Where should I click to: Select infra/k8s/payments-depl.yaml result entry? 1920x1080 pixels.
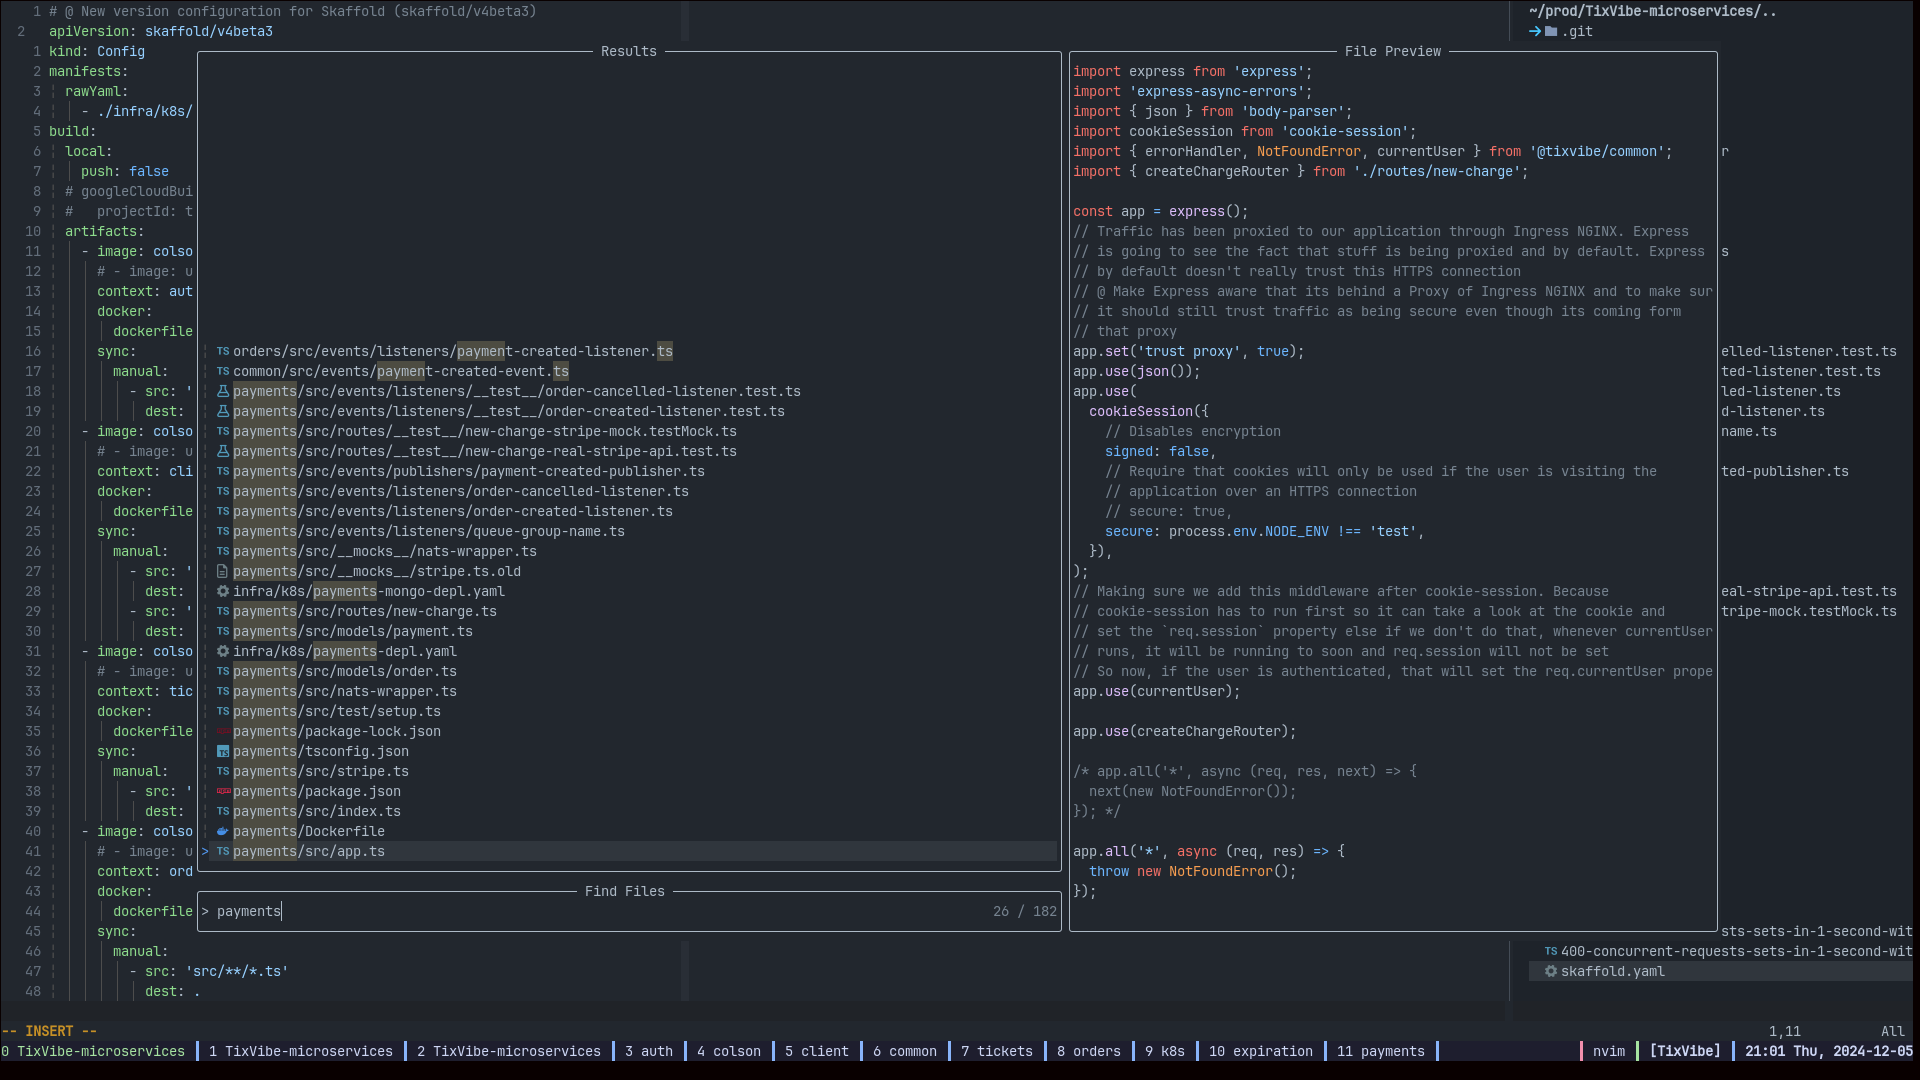[345, 651]
